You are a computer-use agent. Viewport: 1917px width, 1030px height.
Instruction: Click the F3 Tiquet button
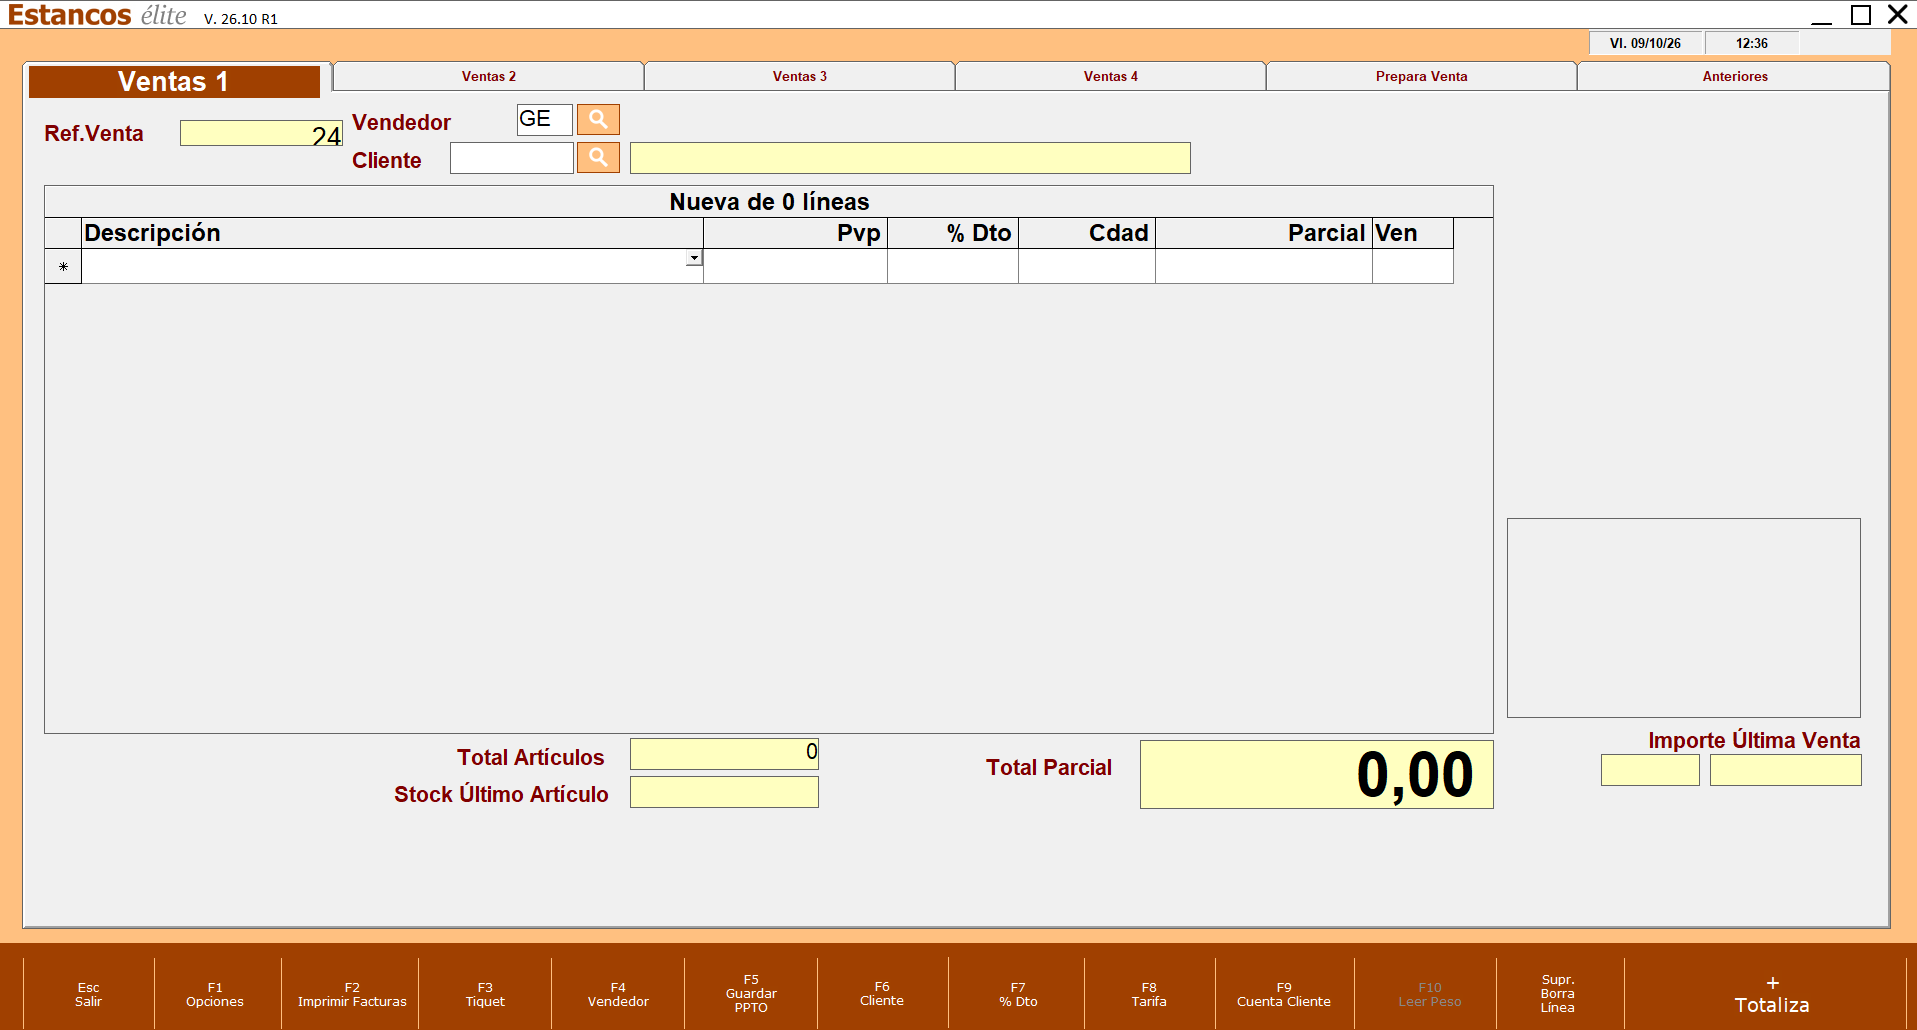pos(485,994)
